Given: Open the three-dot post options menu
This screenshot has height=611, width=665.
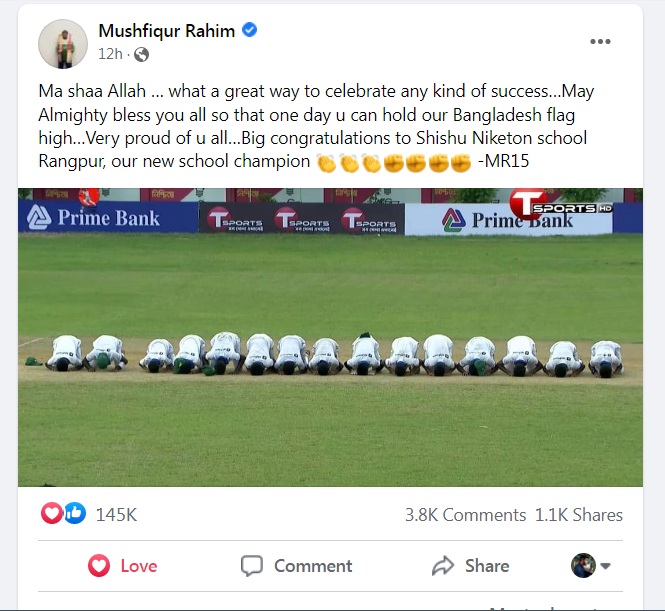Looking at the screenshot, I should [600, 42].
